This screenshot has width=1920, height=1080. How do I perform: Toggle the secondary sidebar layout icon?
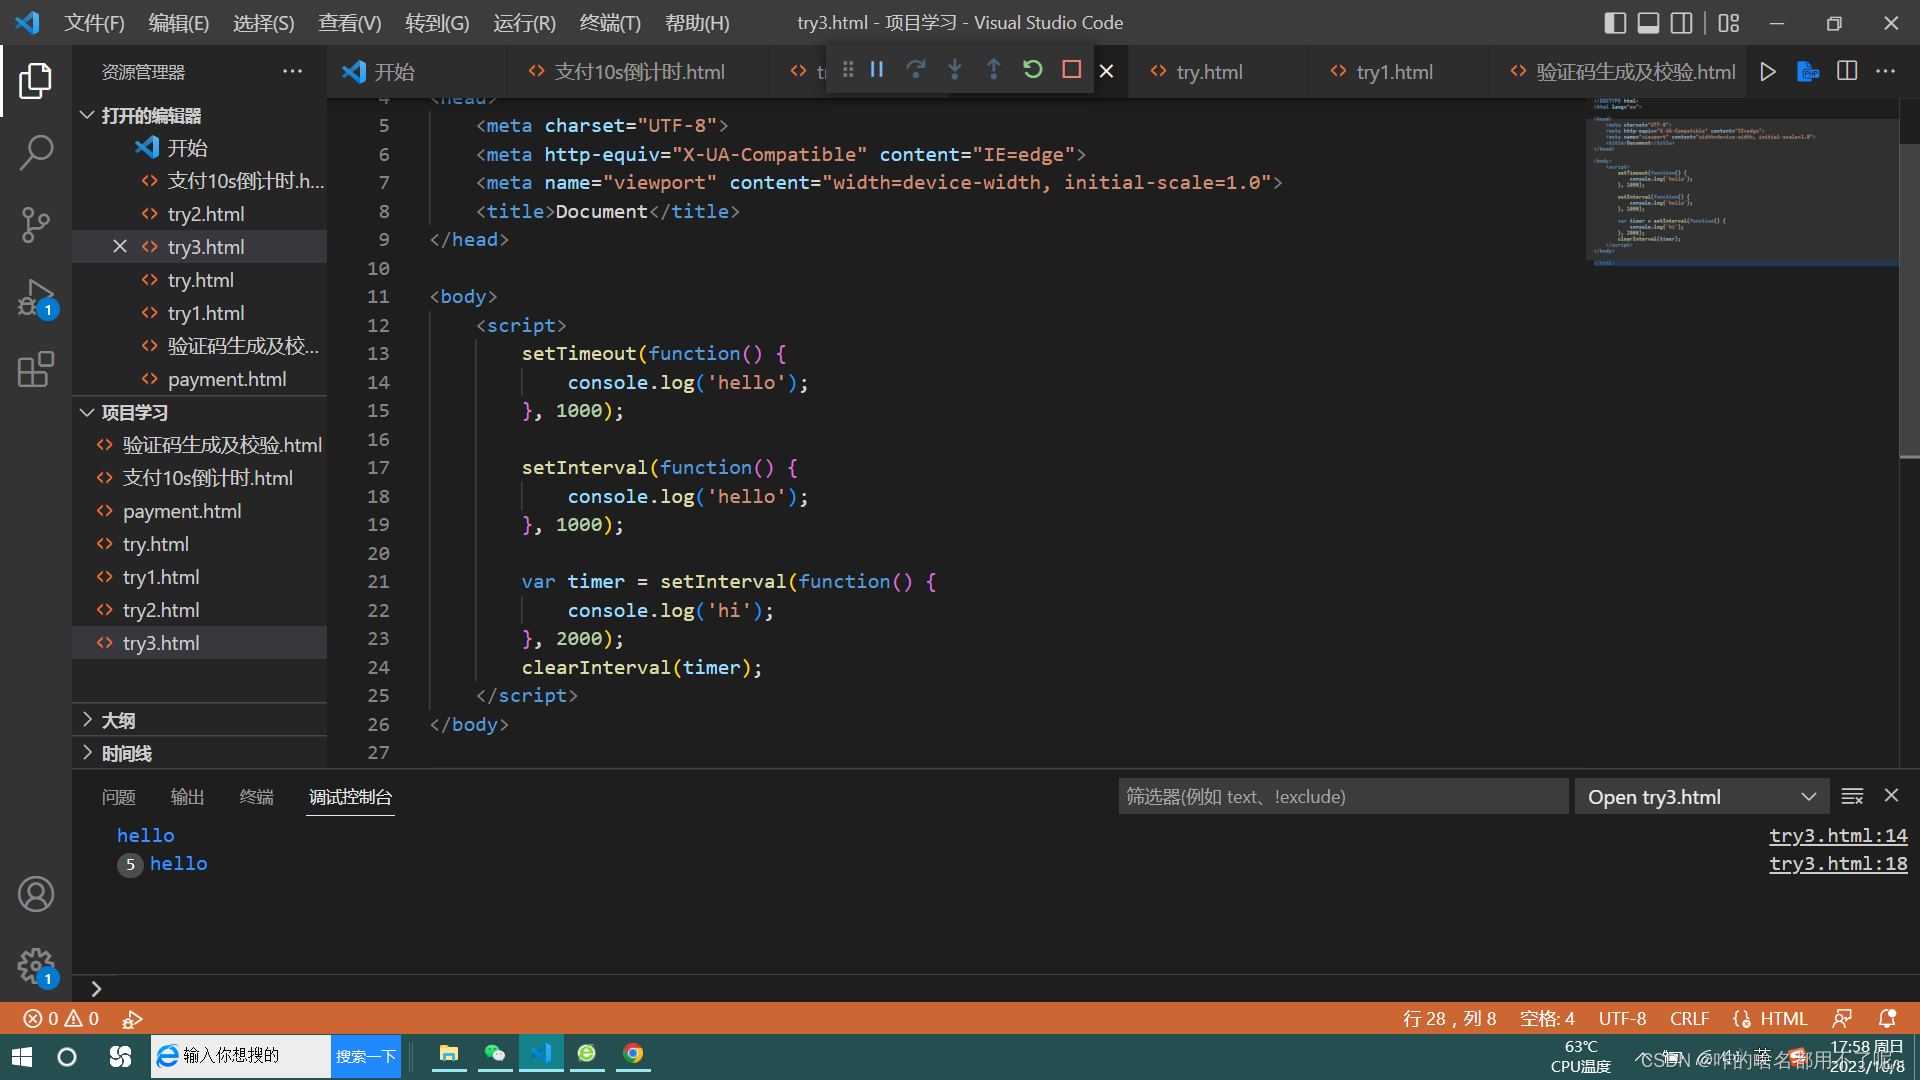pos(1683,22)
